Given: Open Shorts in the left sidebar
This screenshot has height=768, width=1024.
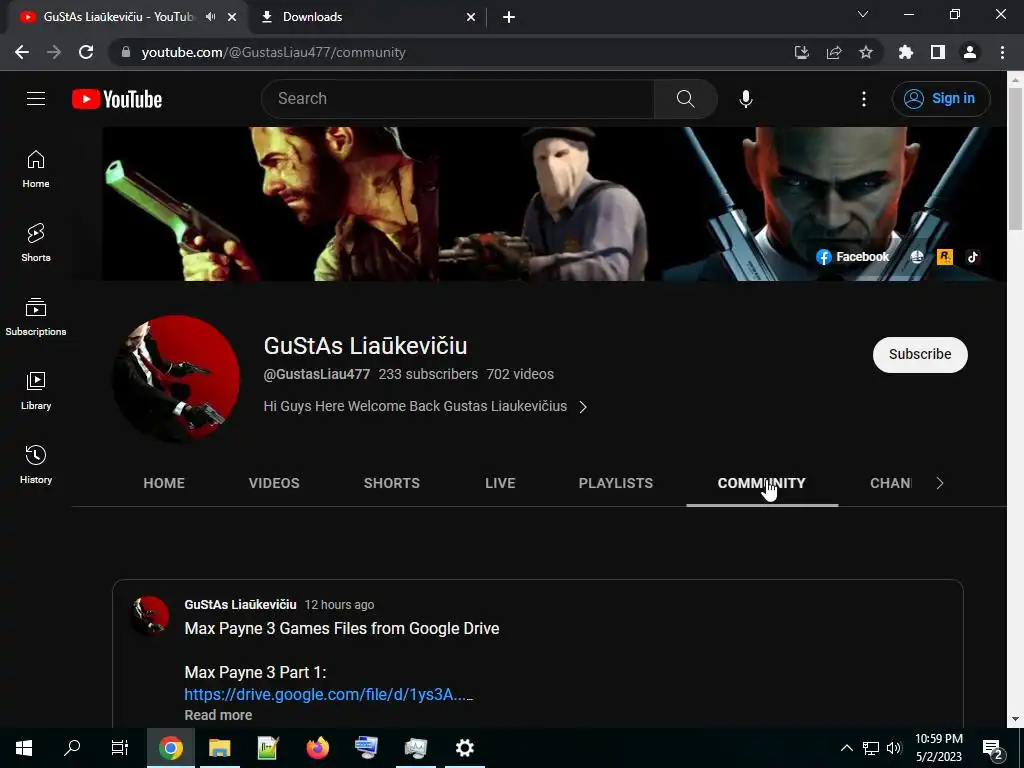Looking at the screenshot, I should [36, 243].
